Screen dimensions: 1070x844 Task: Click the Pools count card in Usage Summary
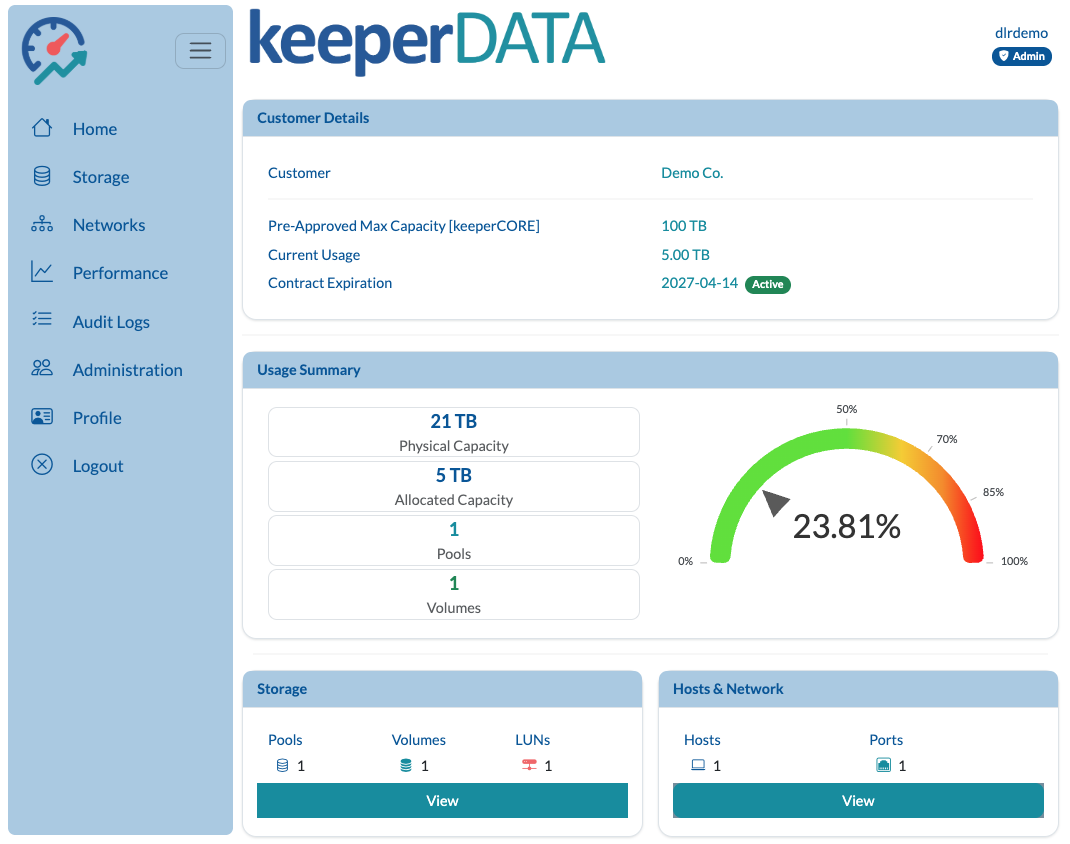(x=454, y=540)
